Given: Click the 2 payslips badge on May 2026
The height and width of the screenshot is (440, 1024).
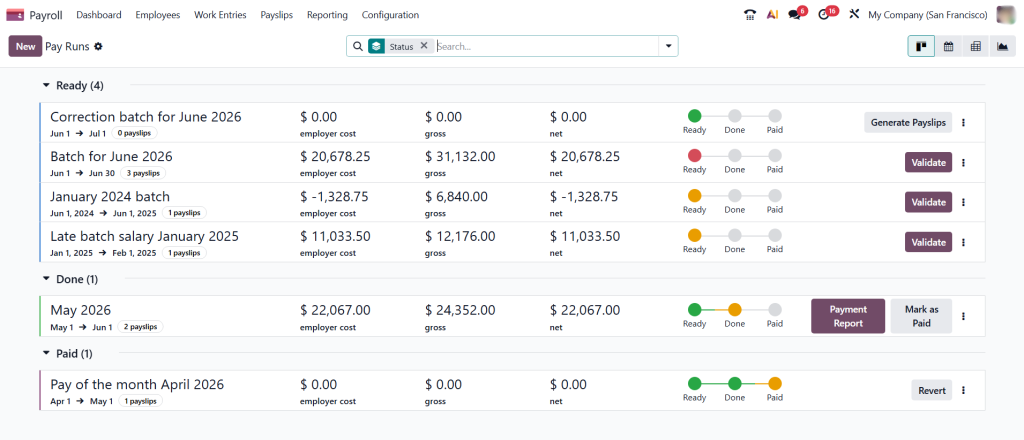Looking at the screenshot, I should point(140,326).
